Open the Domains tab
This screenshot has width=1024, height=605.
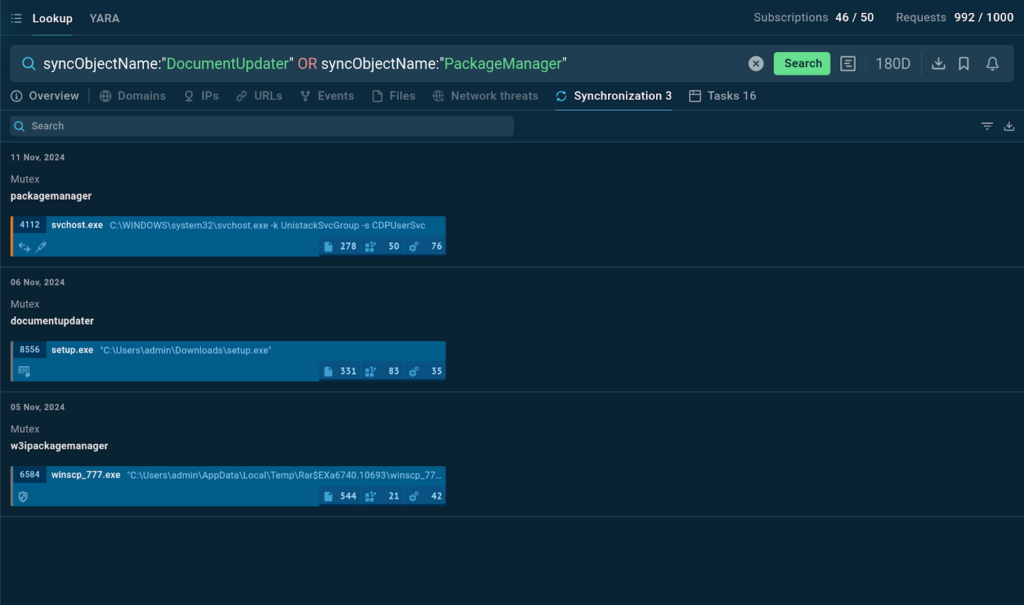point(133,96)
